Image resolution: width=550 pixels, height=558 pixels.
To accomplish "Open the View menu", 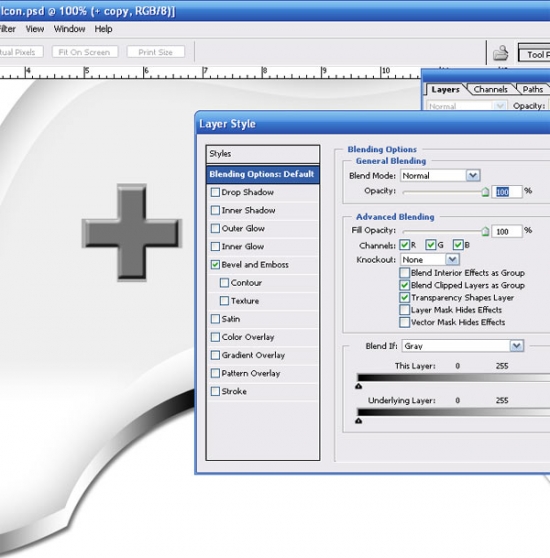I will point(35,29).
